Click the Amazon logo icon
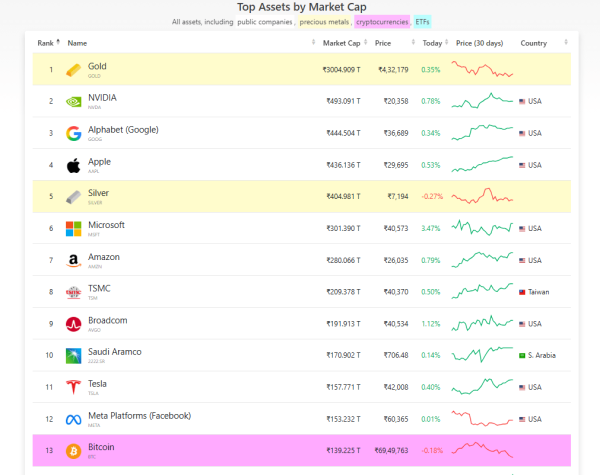 [x=73, y=260]
